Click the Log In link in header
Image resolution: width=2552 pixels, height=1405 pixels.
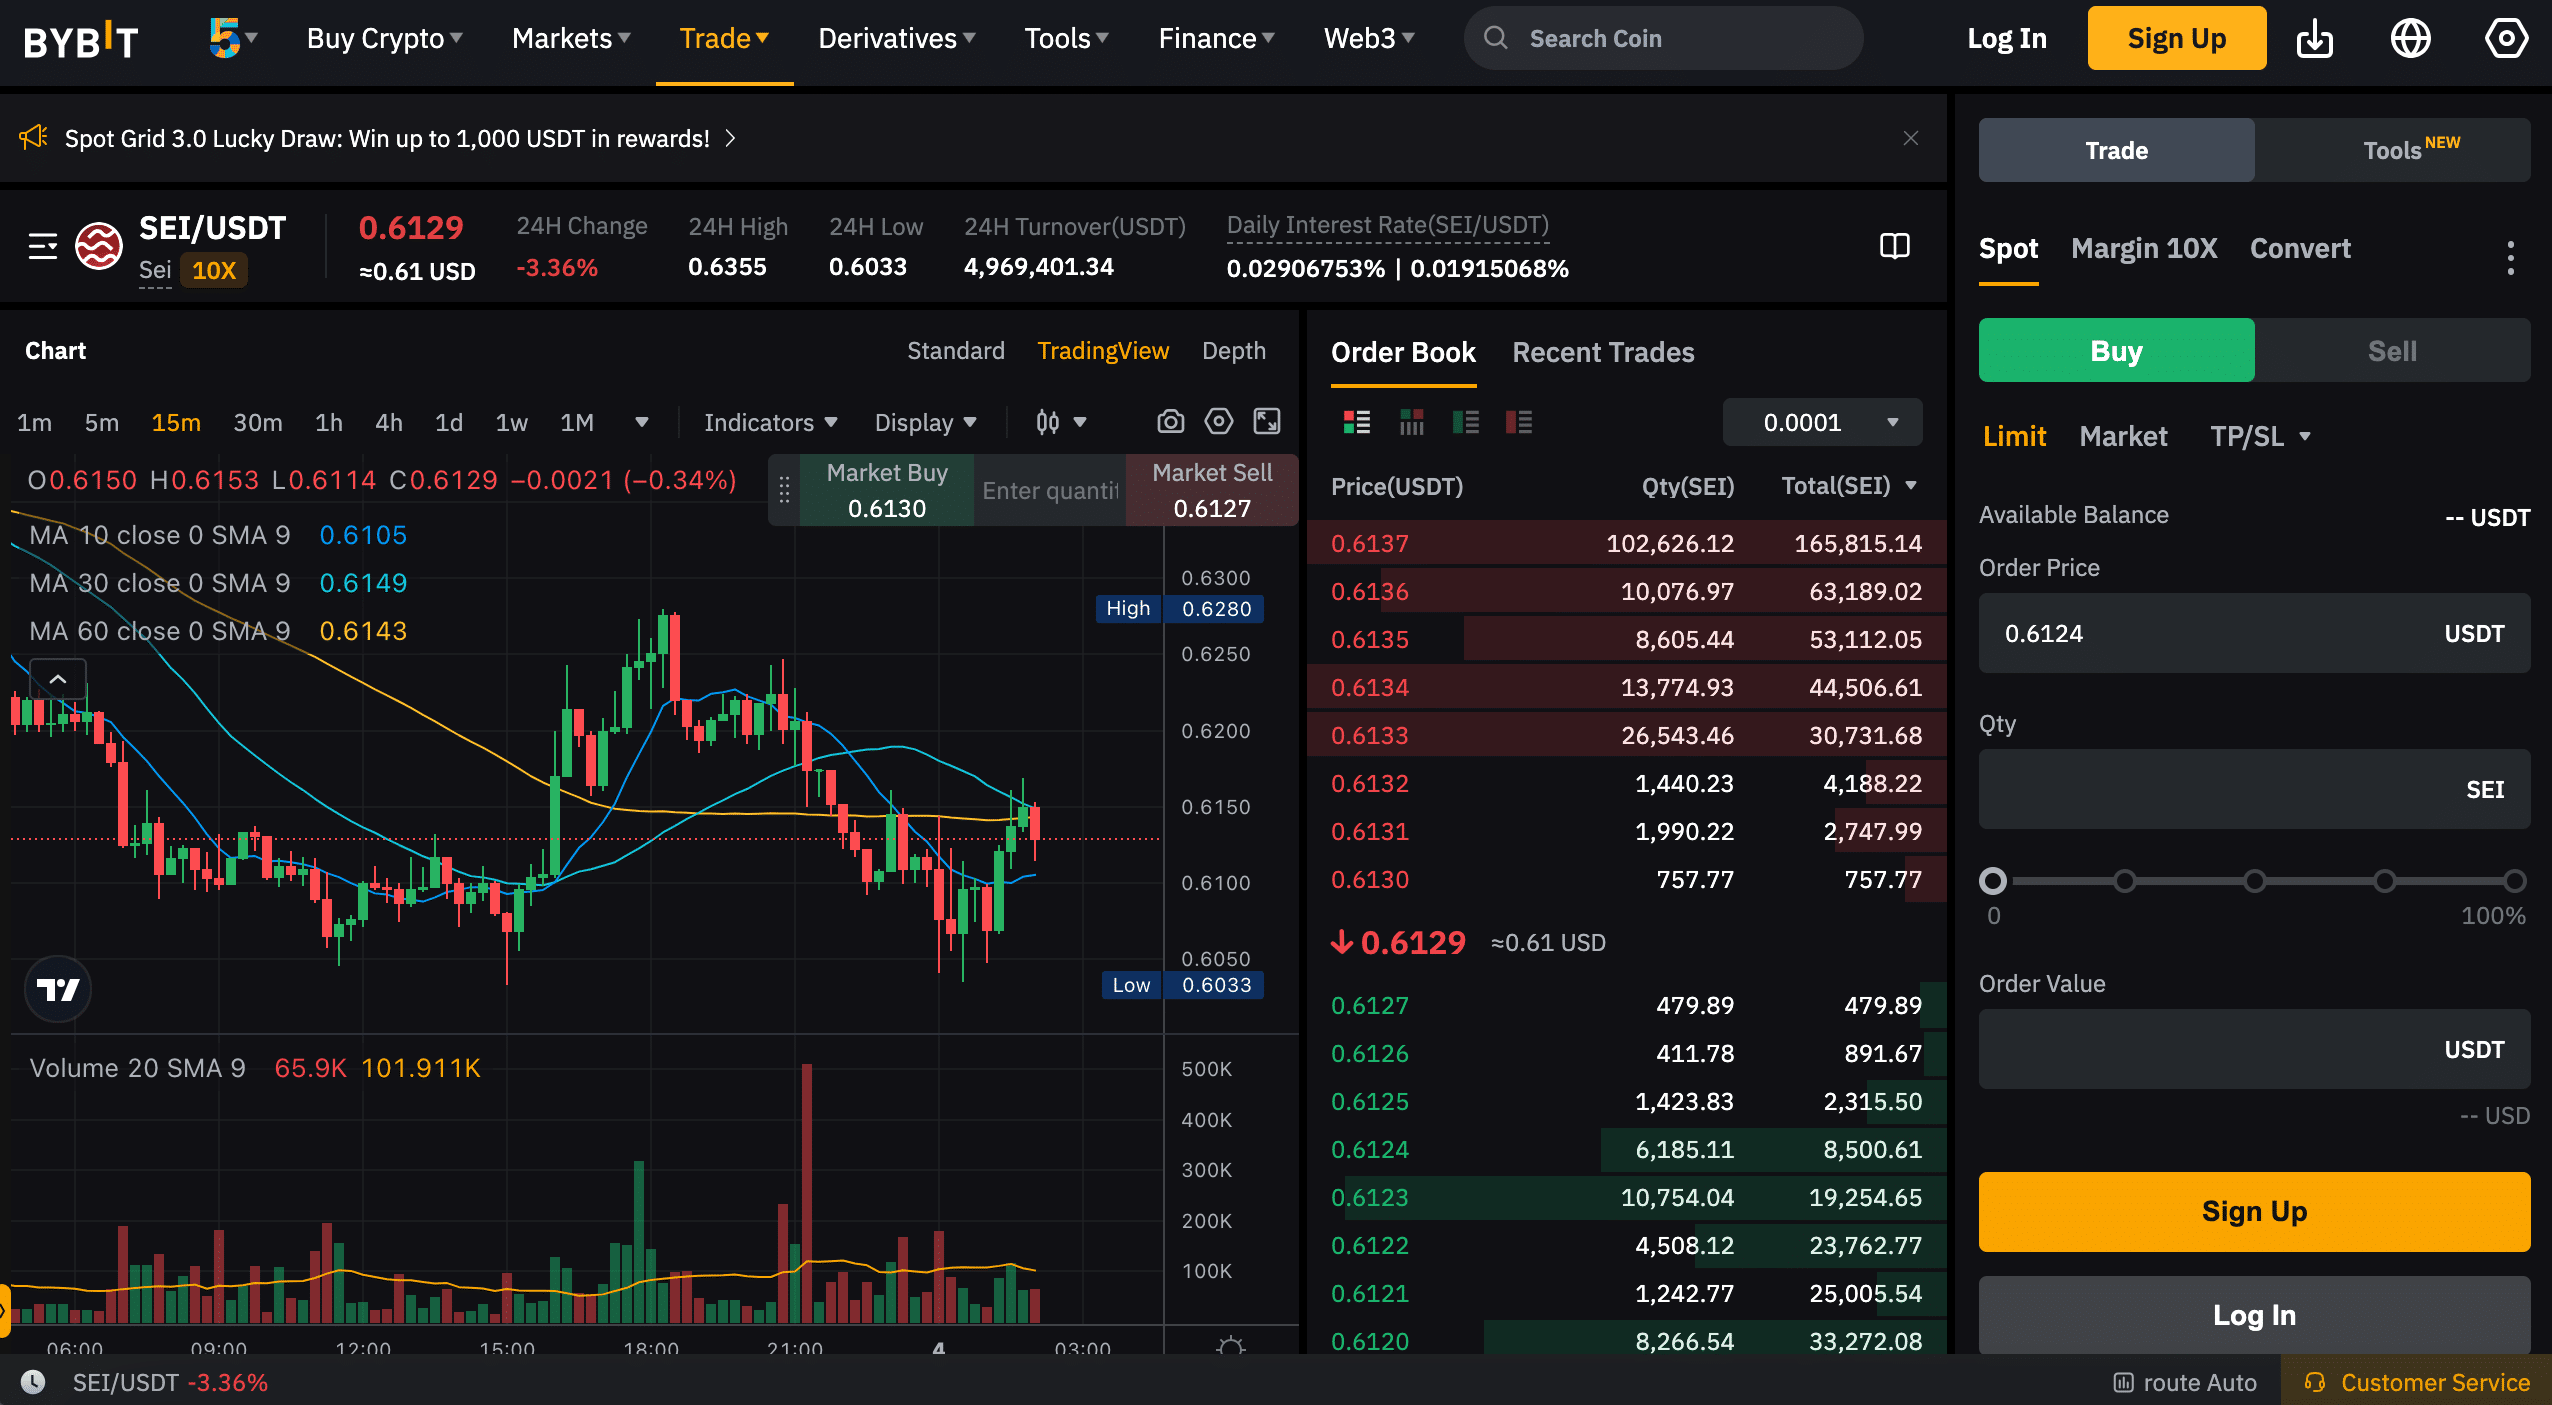[2006, 38]
